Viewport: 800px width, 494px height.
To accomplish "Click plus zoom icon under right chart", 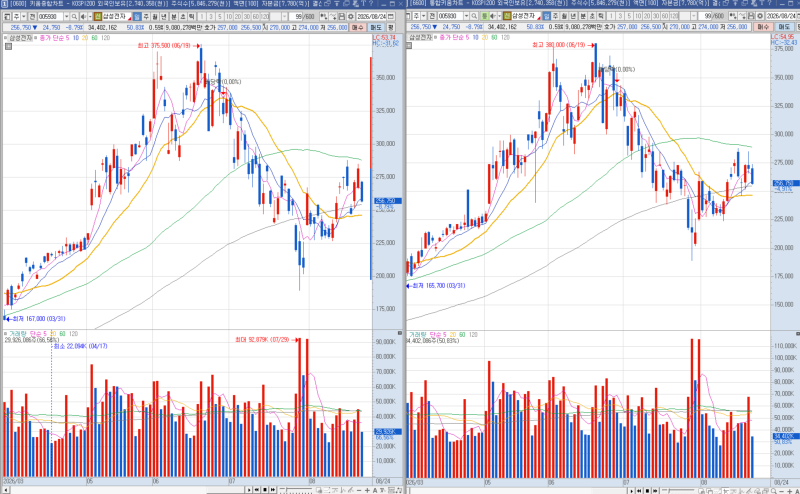I will tap(790, 491).
